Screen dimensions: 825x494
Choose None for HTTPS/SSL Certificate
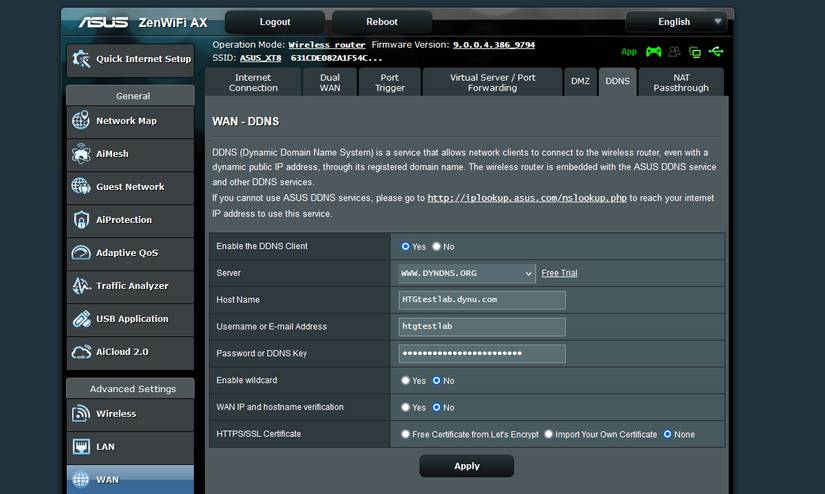point(667,434)
